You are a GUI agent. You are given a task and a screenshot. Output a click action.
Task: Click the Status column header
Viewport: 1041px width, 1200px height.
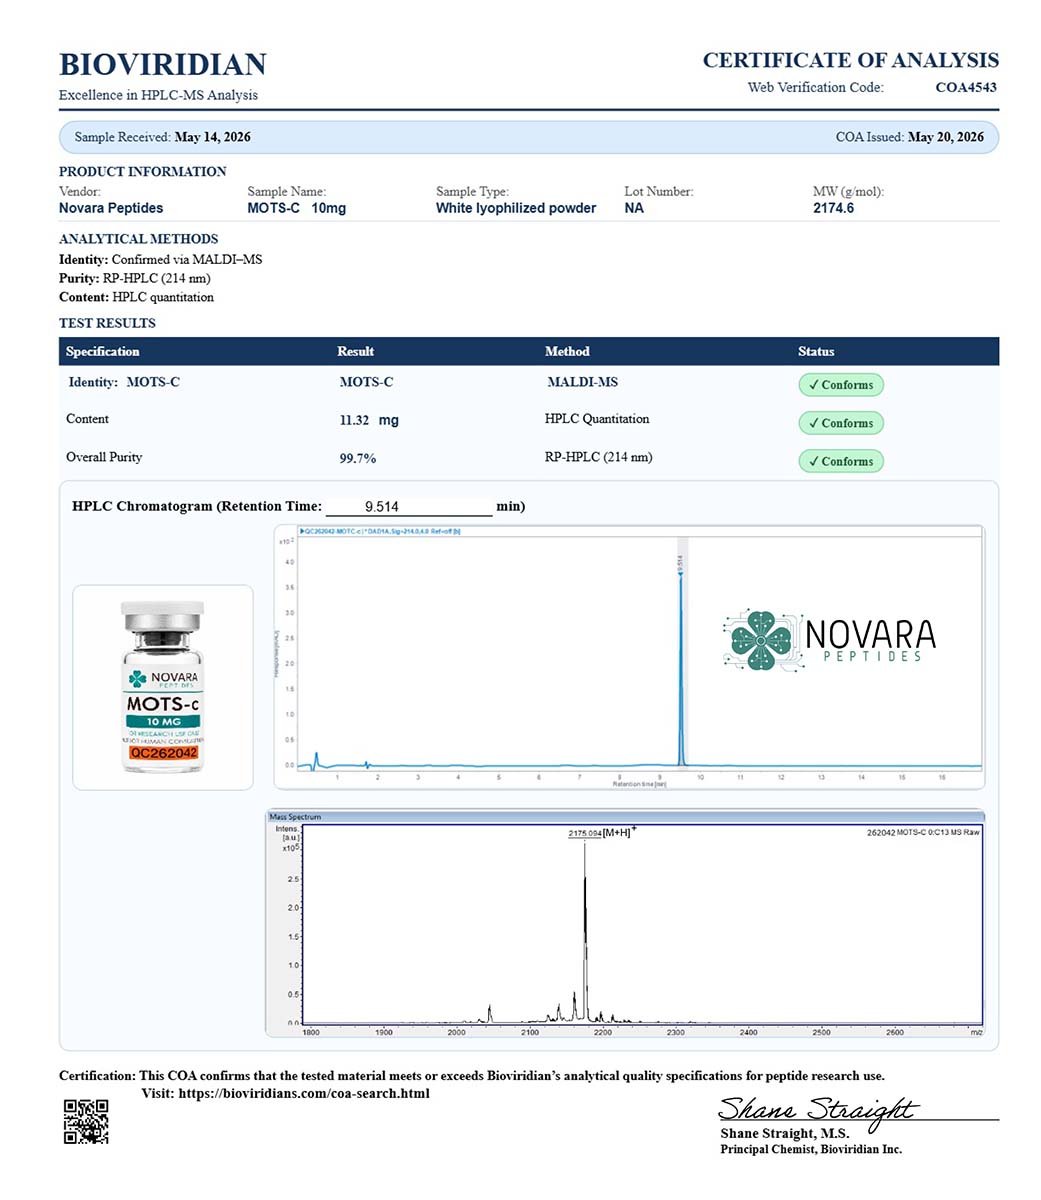[x=816, y=351]
